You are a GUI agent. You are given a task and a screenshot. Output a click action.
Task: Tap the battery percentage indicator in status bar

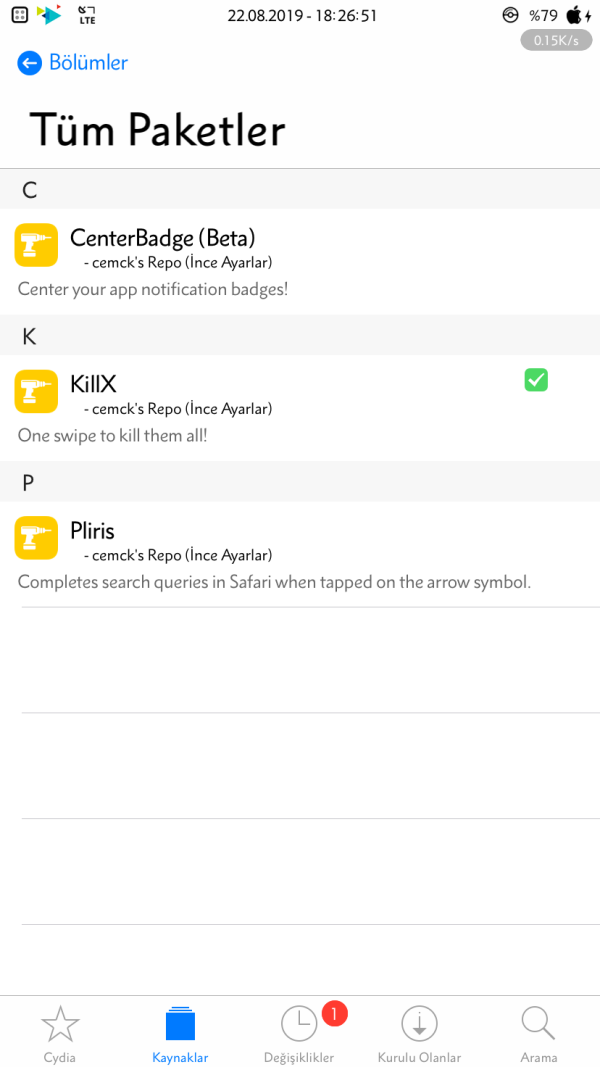point(543,15)
